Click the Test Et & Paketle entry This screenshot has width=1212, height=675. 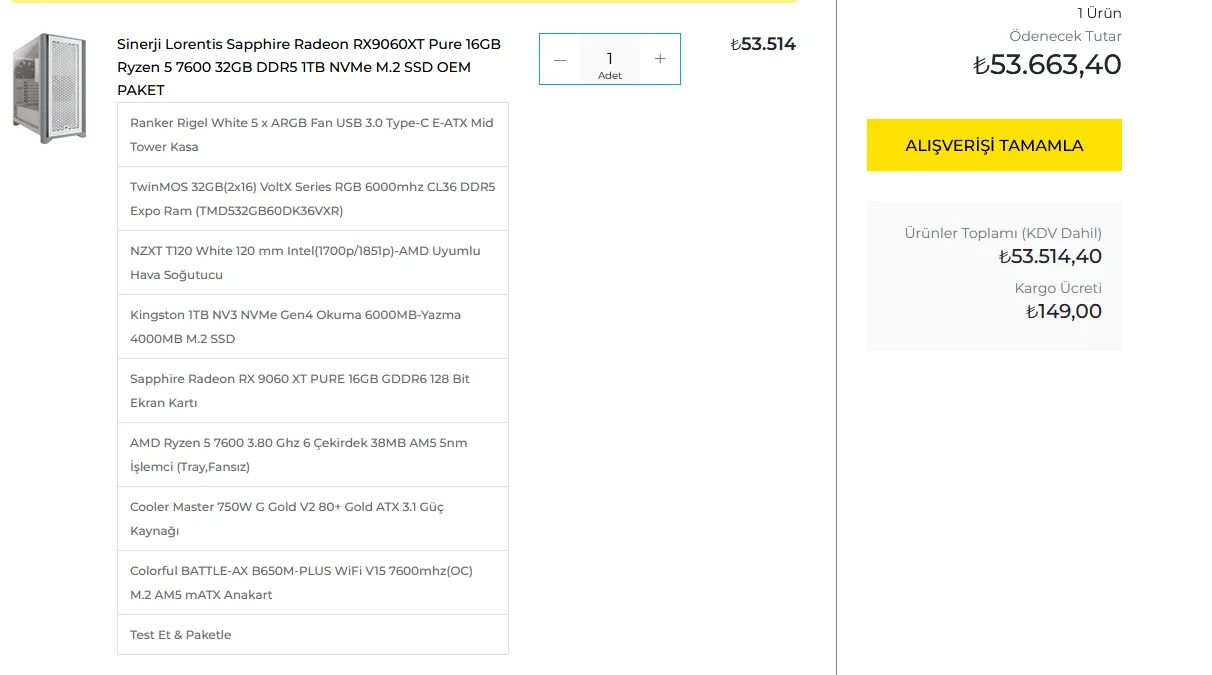point(312,634)
